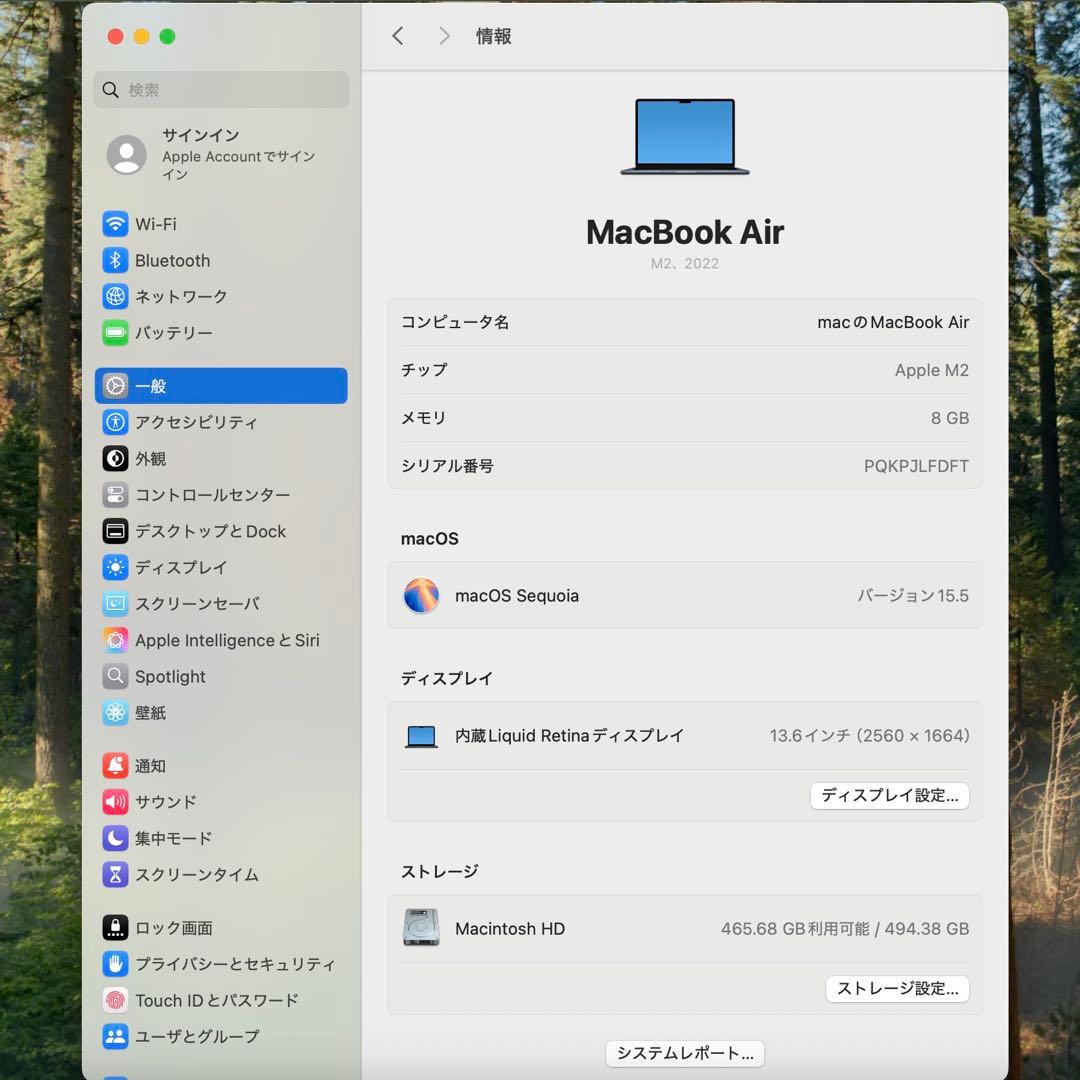Click the forward chevron arrow
Image resolution: width=1080 pixels, height=1080 pixels.
tap(443, 36)
